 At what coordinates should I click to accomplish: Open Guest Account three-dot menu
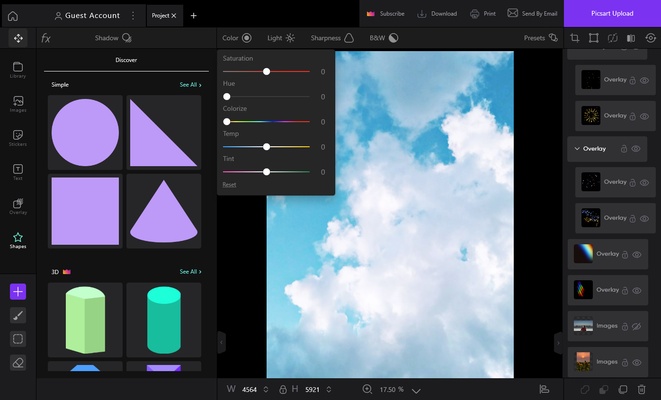pyautogui.click(x=133, y=16)
